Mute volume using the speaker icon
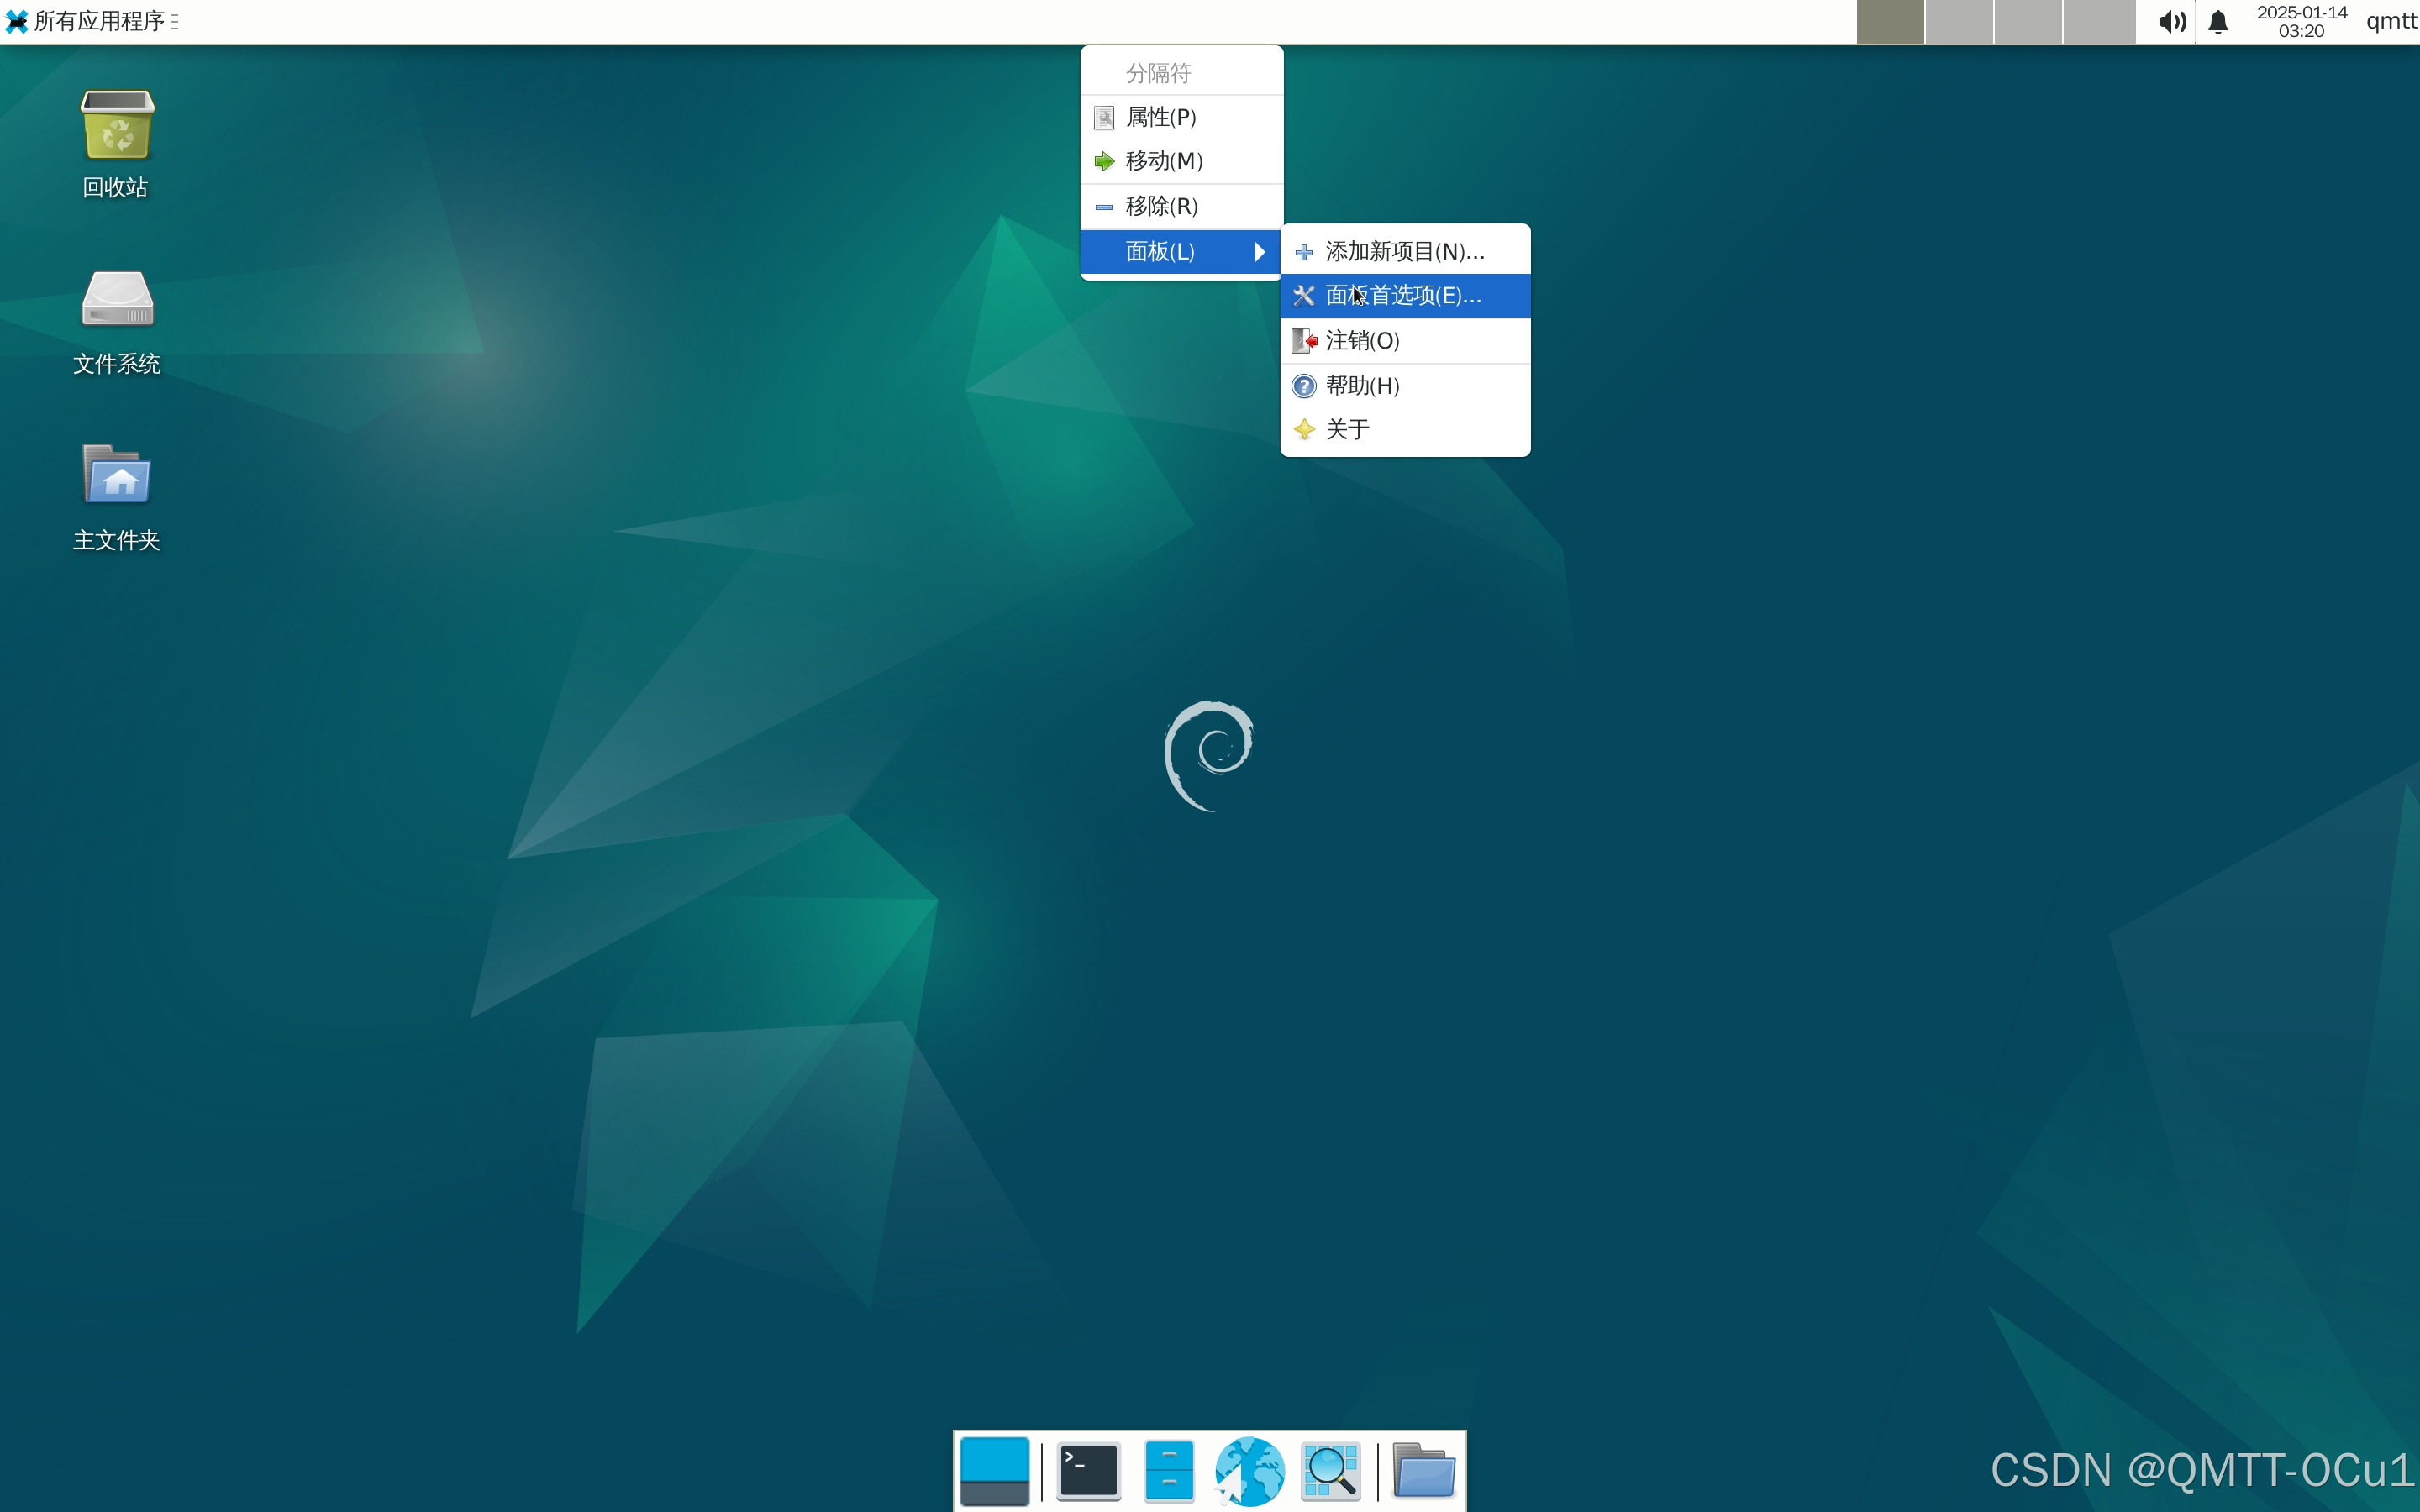Viewport: 2420px width, 1512px height. click(x=2171, y=22)
